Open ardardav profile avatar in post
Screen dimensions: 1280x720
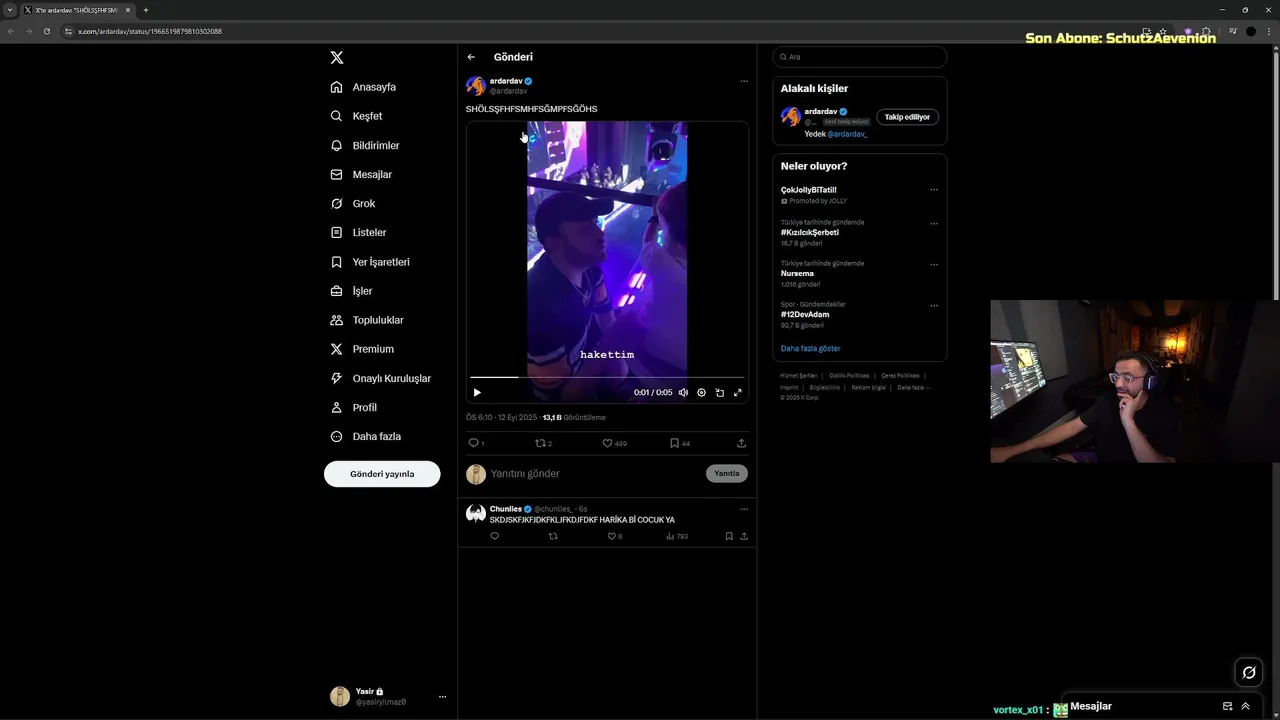click(476, 86)
